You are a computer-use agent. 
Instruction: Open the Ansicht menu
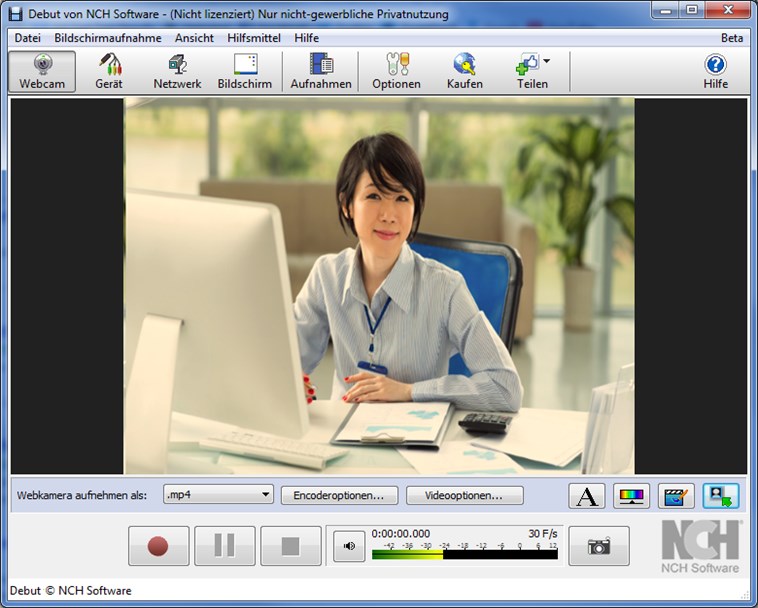tap(194, 38)
